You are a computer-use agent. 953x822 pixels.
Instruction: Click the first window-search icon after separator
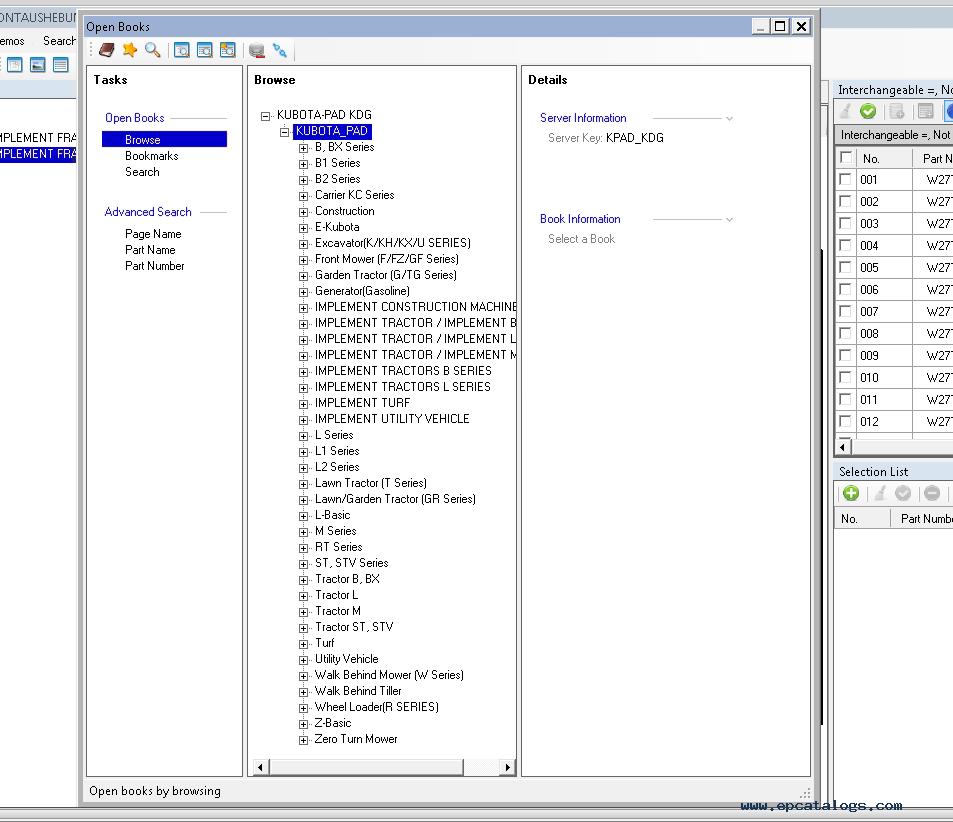182,50
